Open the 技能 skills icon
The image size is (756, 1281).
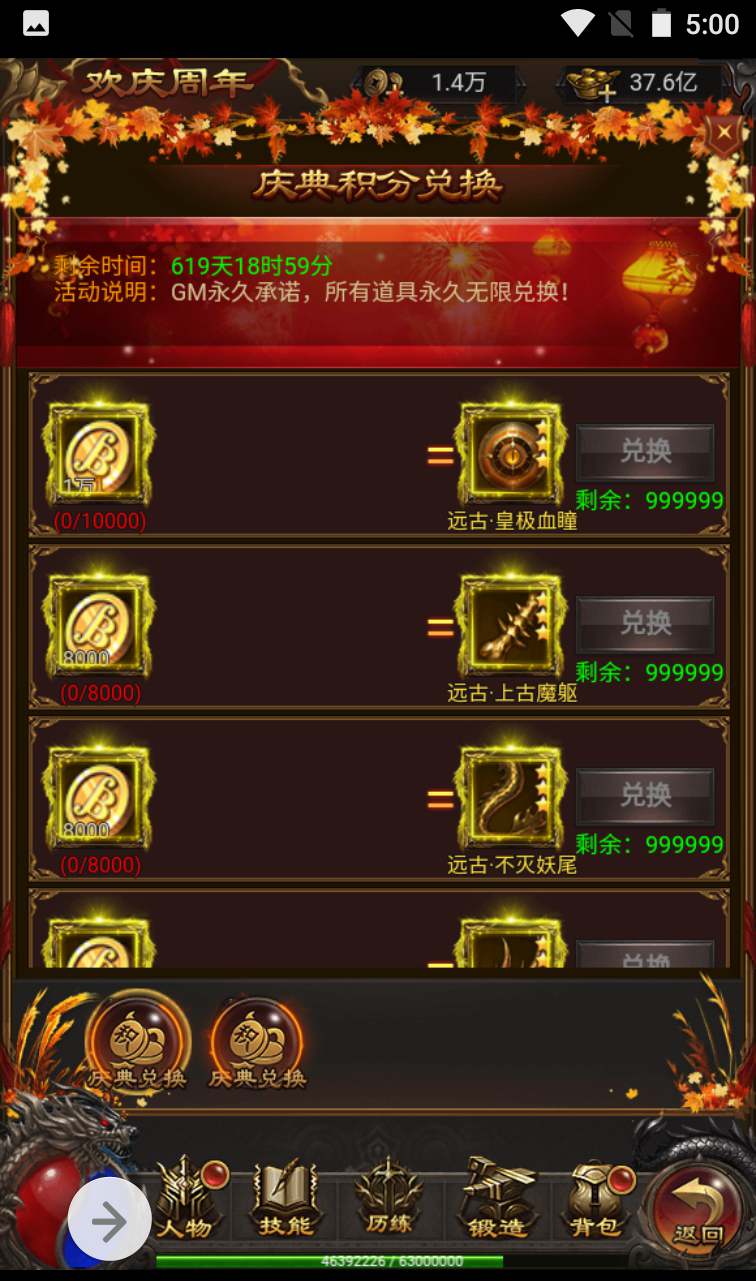tap(286, 1198)
